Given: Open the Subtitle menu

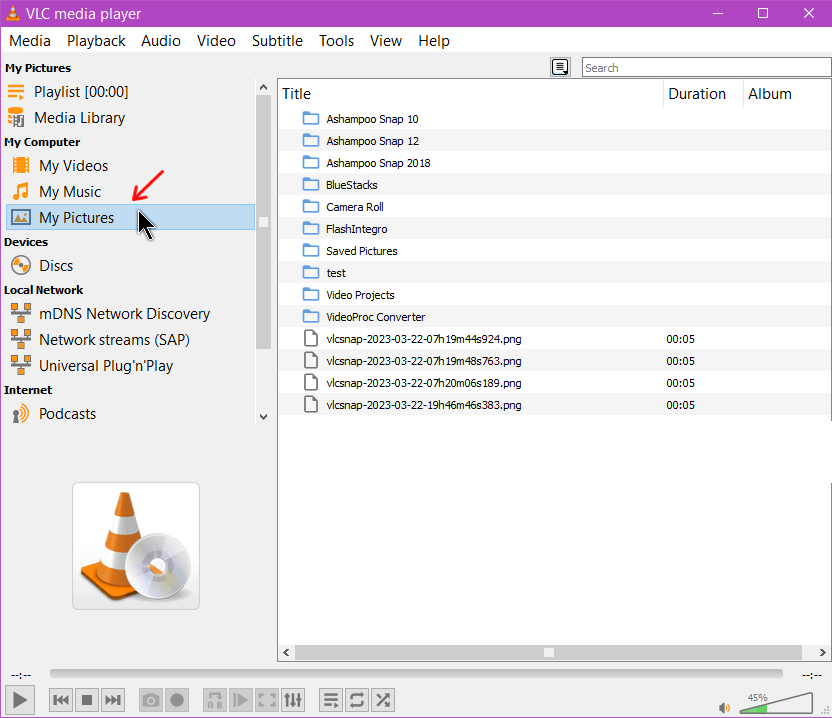Looking at the screenshot, I should coord(277,41).
